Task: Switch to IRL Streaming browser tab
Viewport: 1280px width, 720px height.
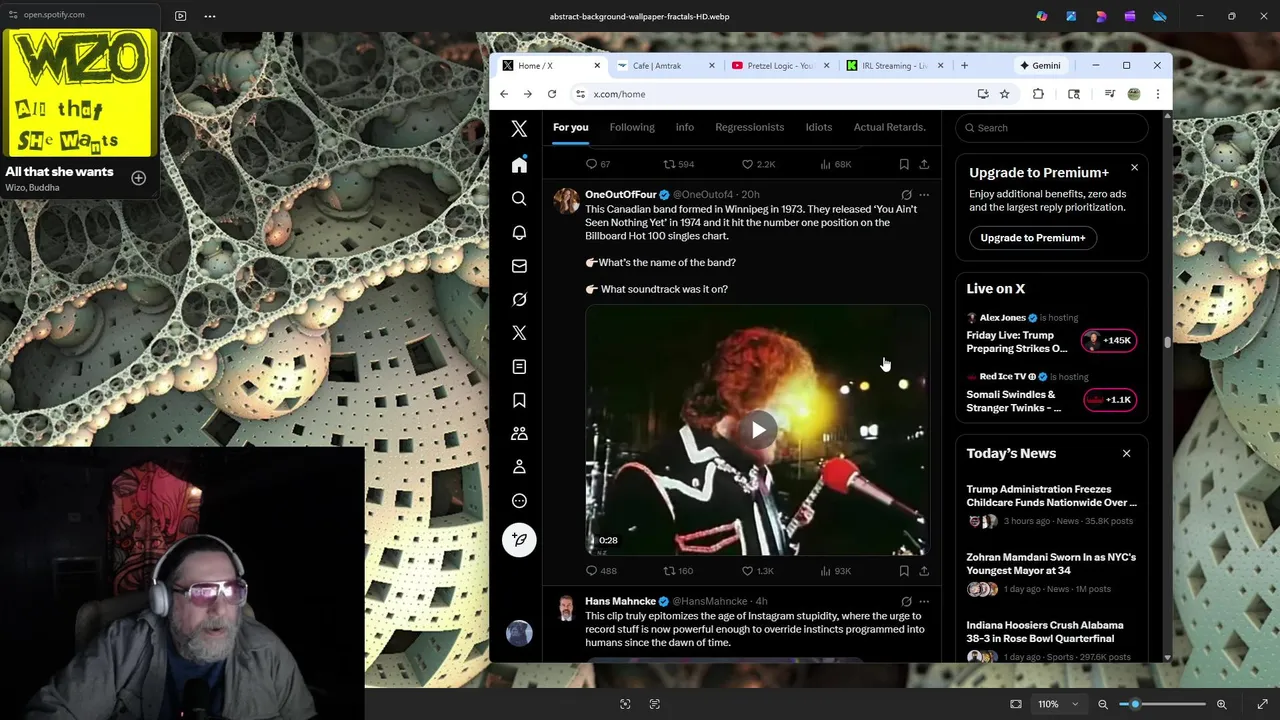Action: pos(894,66)
